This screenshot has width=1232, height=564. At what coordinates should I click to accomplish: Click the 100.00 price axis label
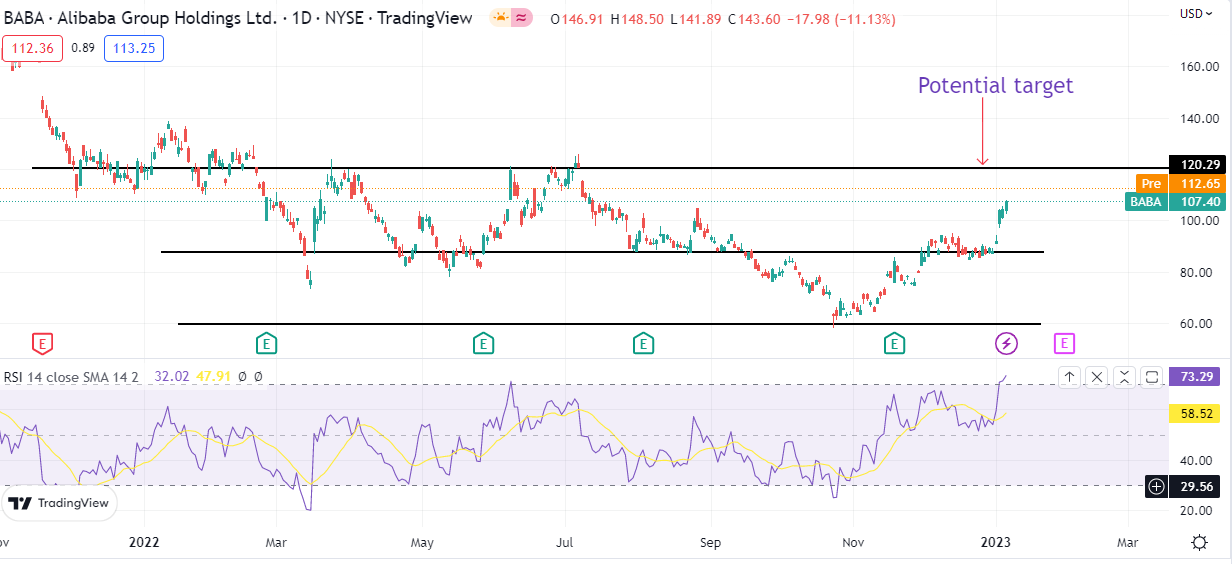pyautogui.click(x=1198, y=221)
